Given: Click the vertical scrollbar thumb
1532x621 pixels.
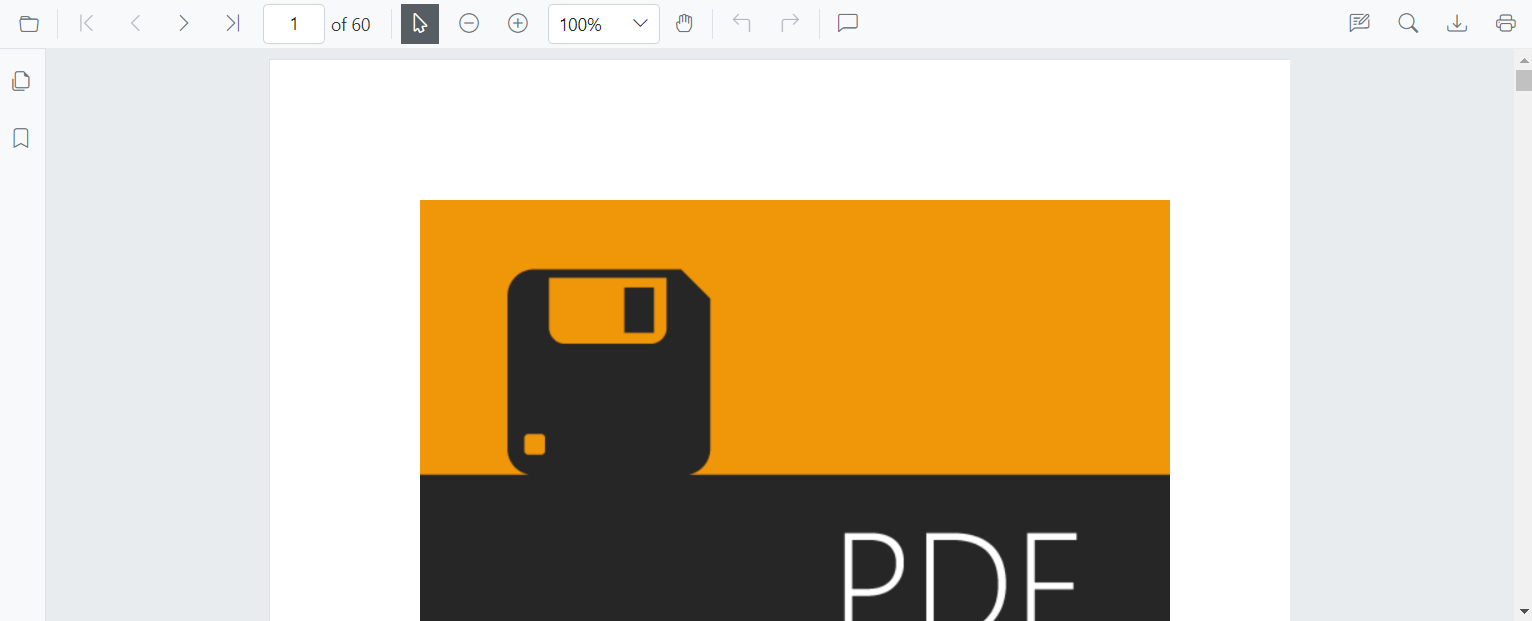Looking at the screenshot, I should coord(1523,80).
